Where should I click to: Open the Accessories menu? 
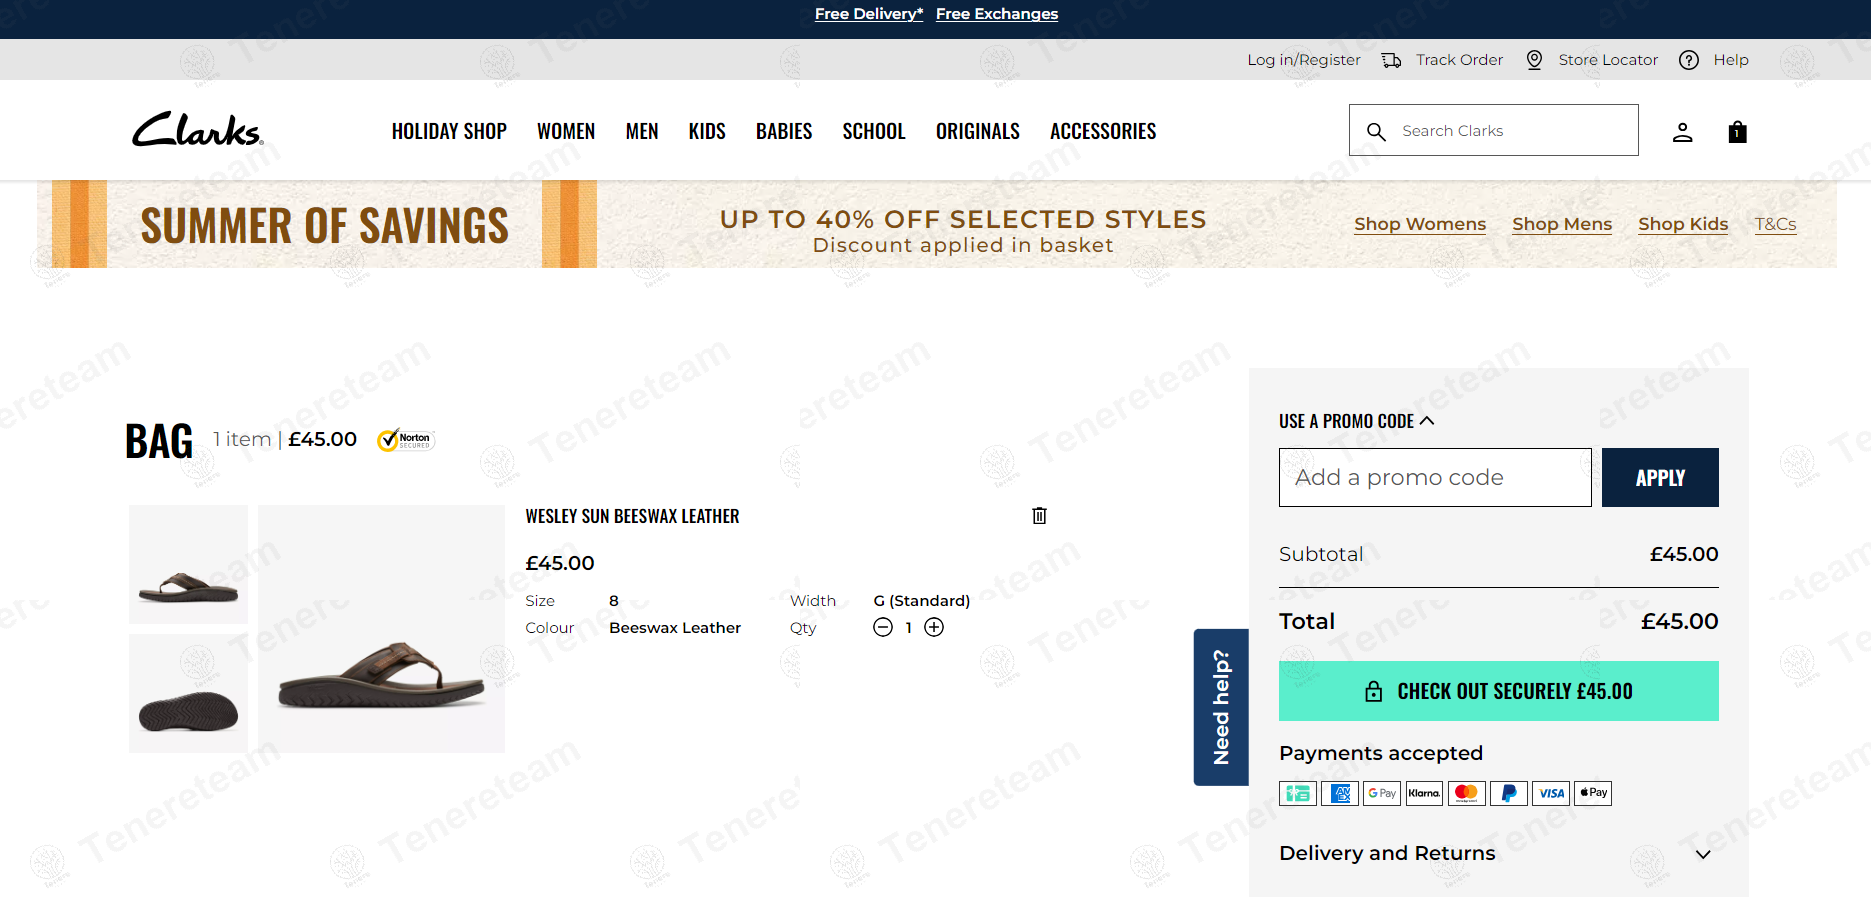[1102, 132]
